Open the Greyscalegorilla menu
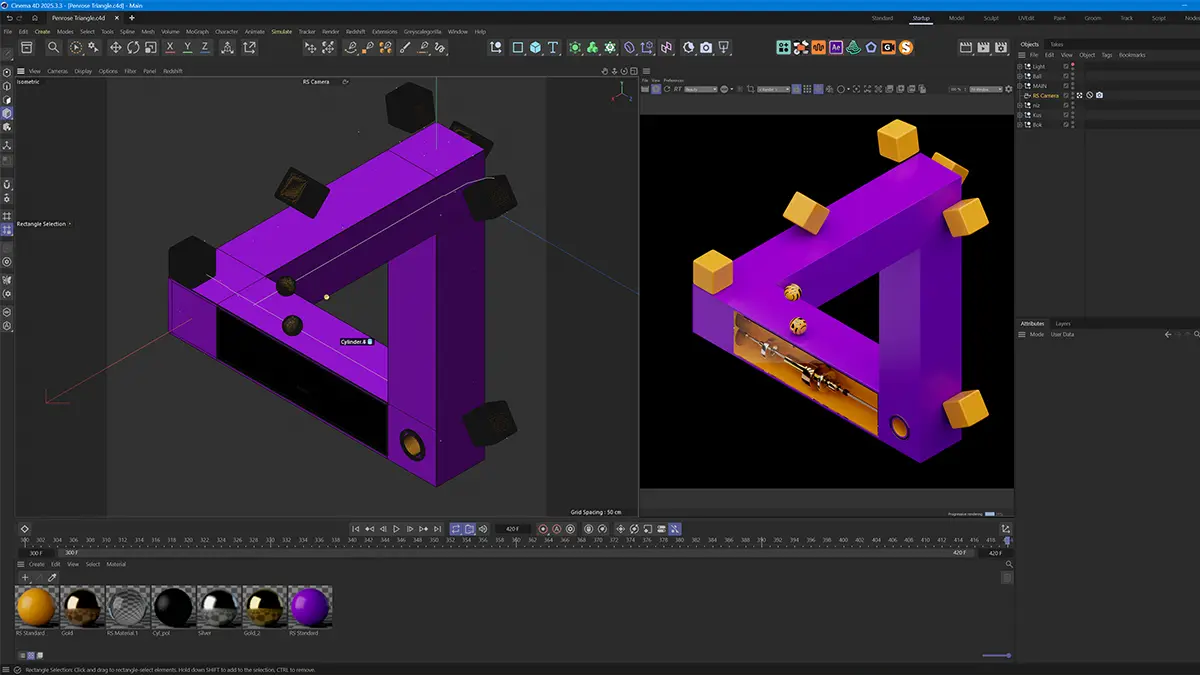Viewport: 1200px width, 675px height. tap(423, 31)
